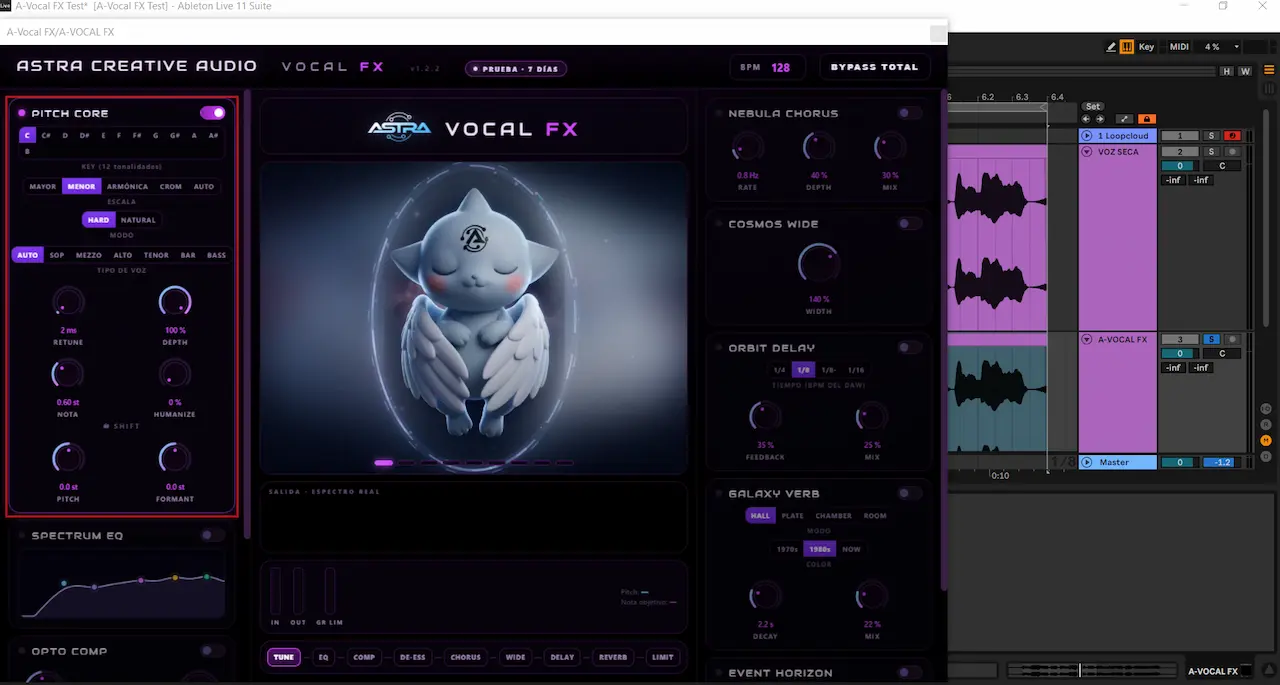Solo the 1 Loopcloud track
The width and height of the screenshot is (1280, 685).
pyautogui.click(x=1211, y=136)
